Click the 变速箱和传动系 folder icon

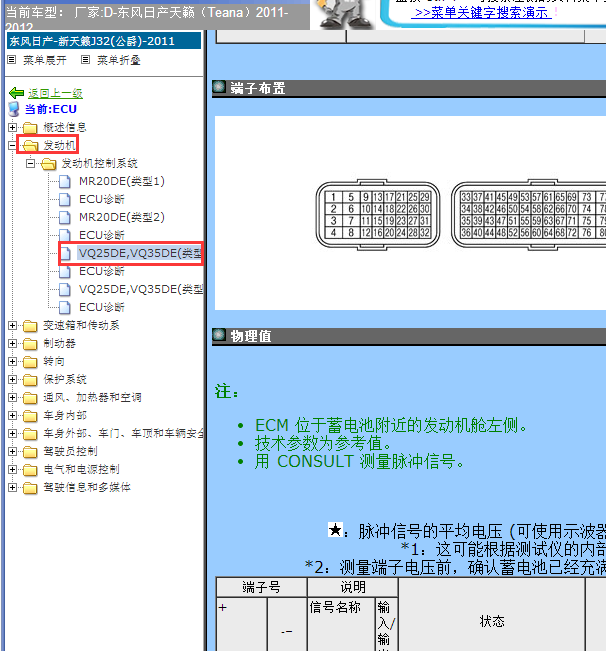tap(30, 326)
